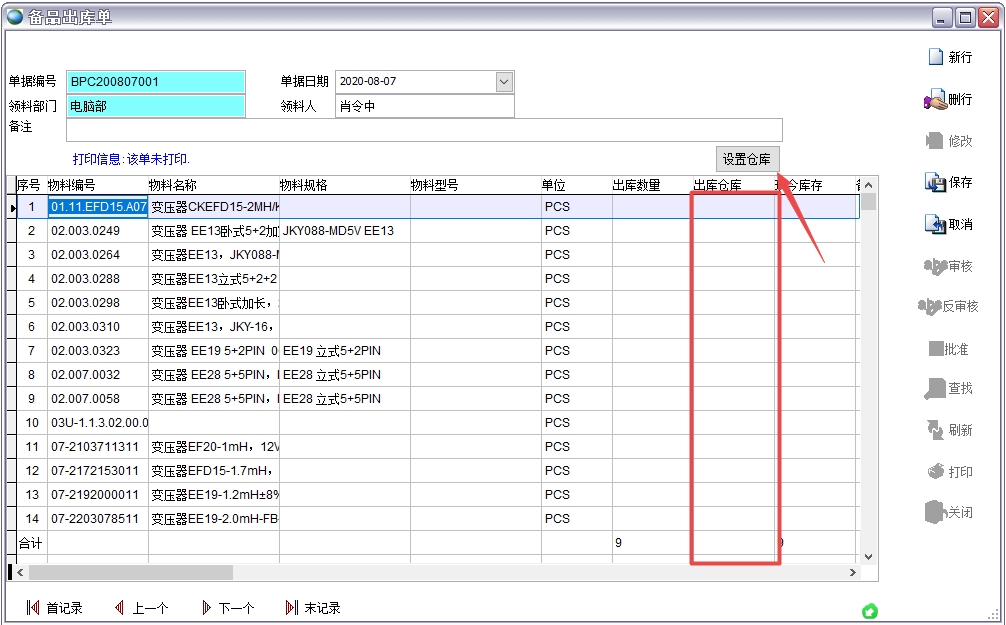Click the green status icon at bottom right
Screen dimensions: 1006x625
click(x=870, y=611)
